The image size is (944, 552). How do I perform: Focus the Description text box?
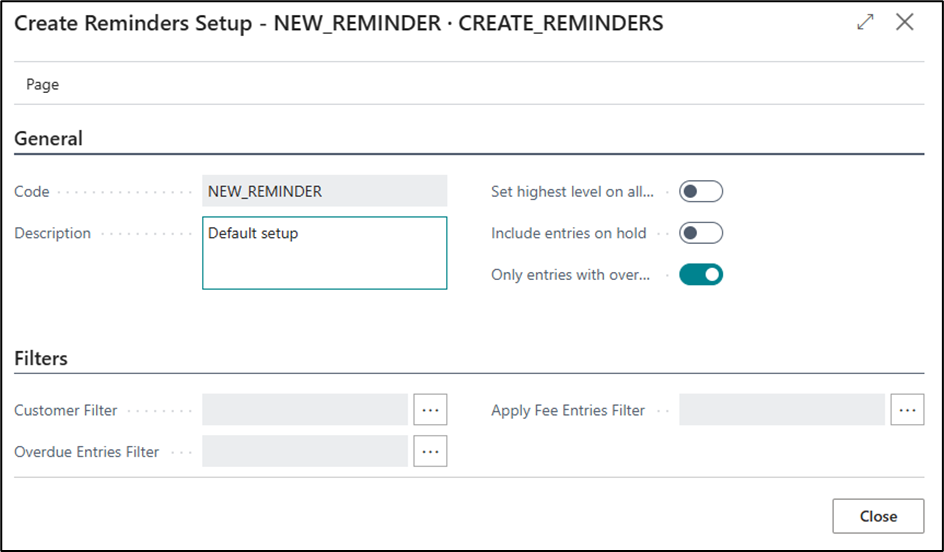pyautogui.click(x=324, y=253)
